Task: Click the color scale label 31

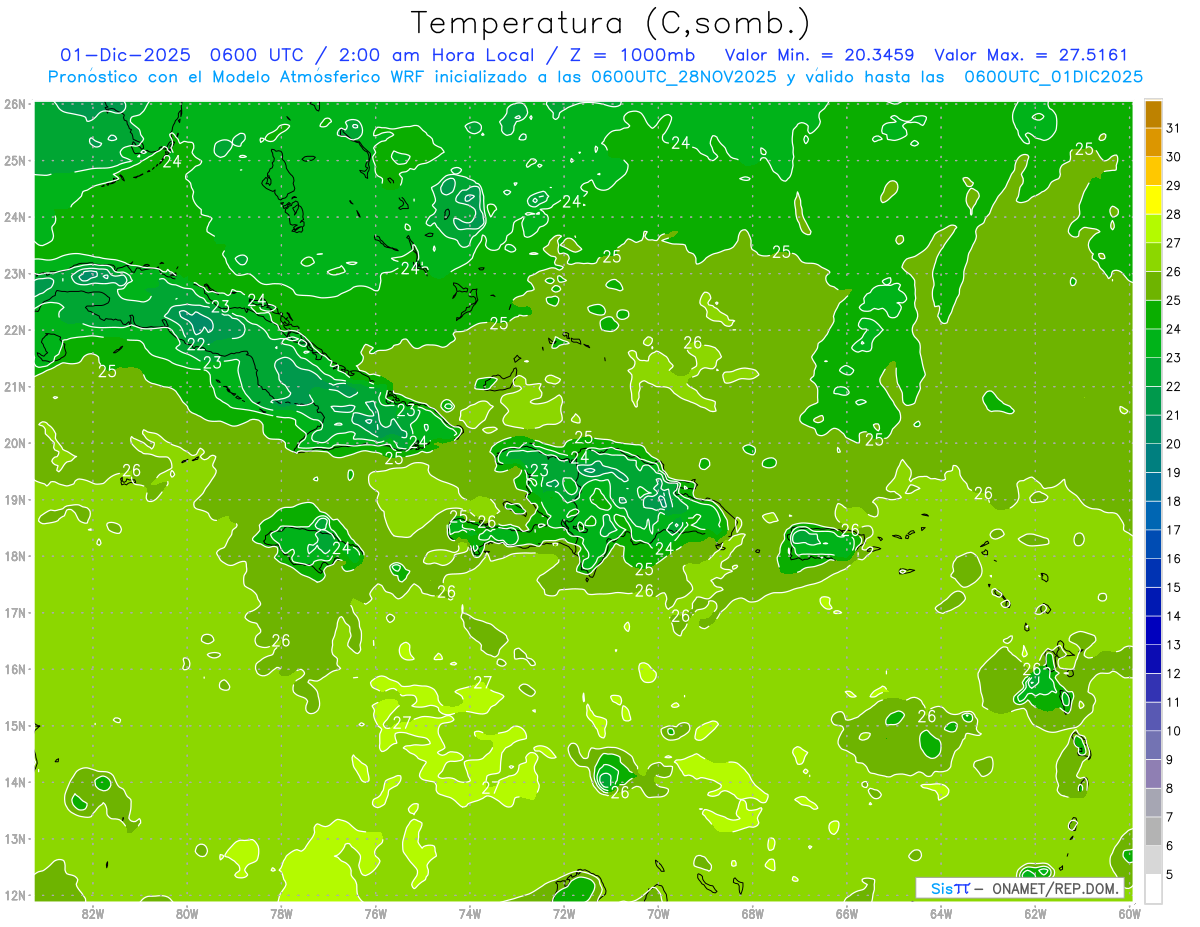Action: pos(1173,128)
